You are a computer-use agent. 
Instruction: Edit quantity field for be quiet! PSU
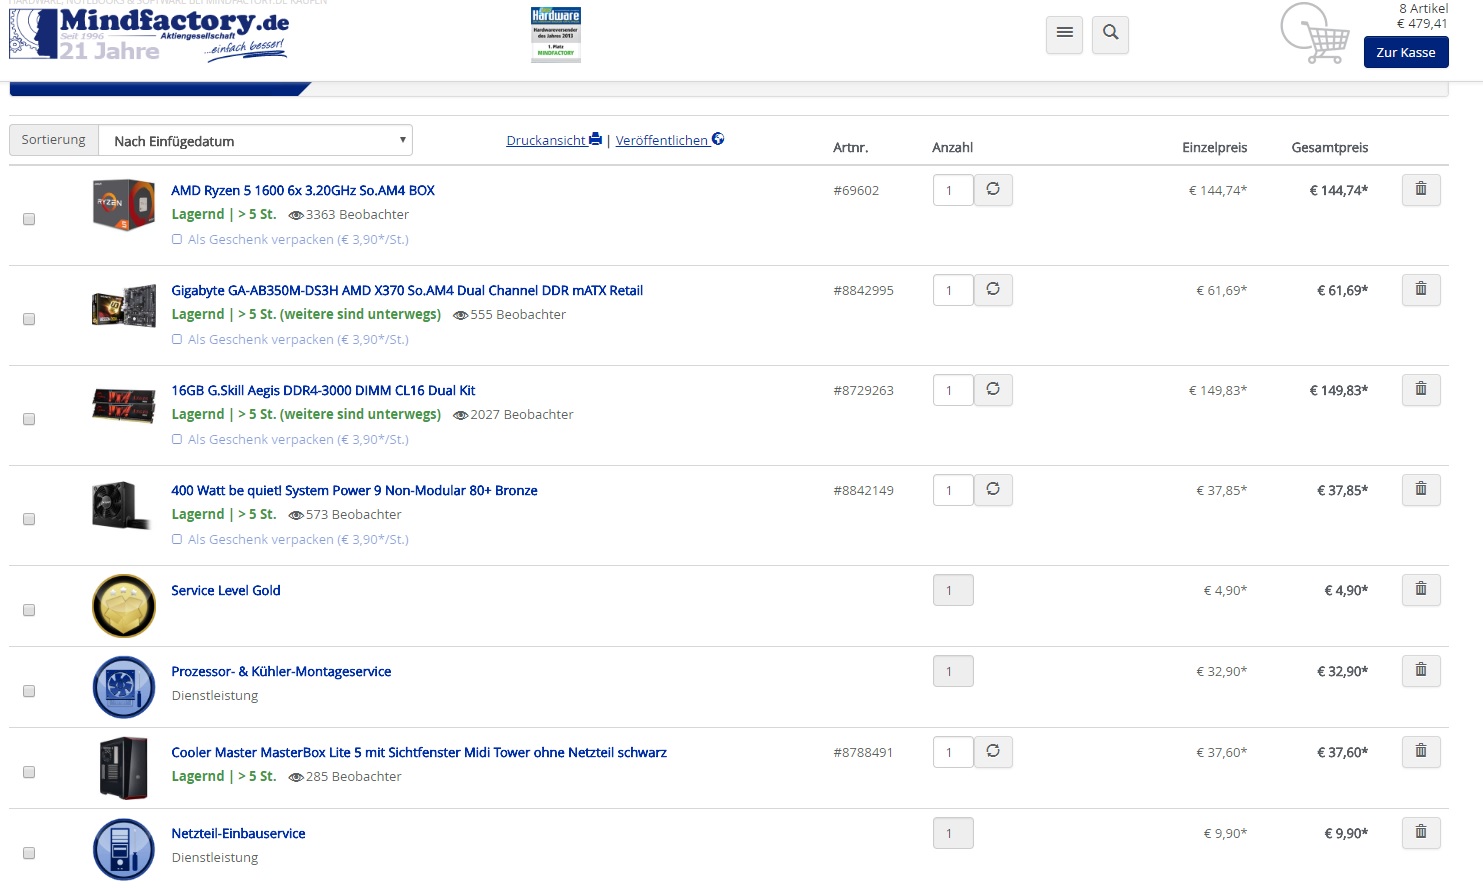pyautogui.click(x=953, y=490)
